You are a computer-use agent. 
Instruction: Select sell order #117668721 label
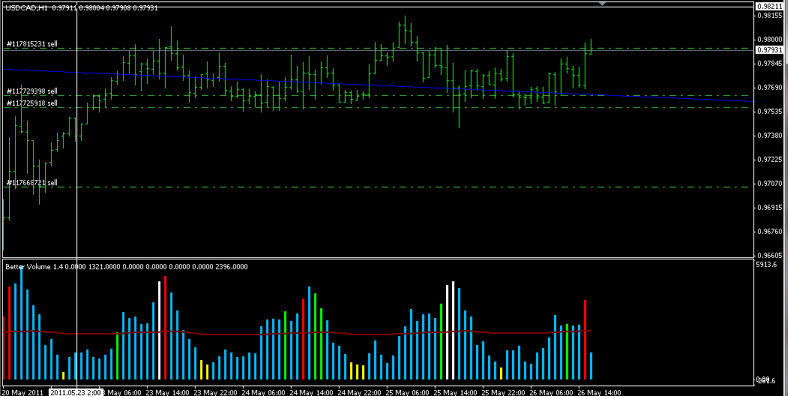click(x=32, y=182)
